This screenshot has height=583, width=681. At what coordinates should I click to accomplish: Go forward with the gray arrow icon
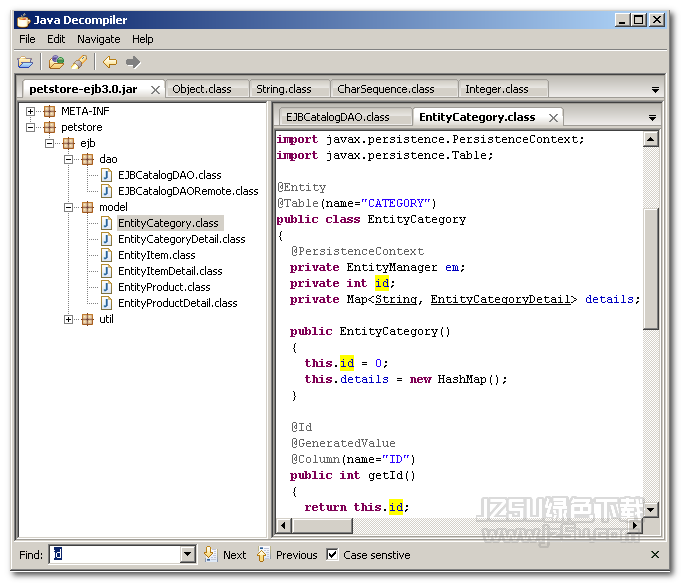pyautogui.click(x=133, y=62)
